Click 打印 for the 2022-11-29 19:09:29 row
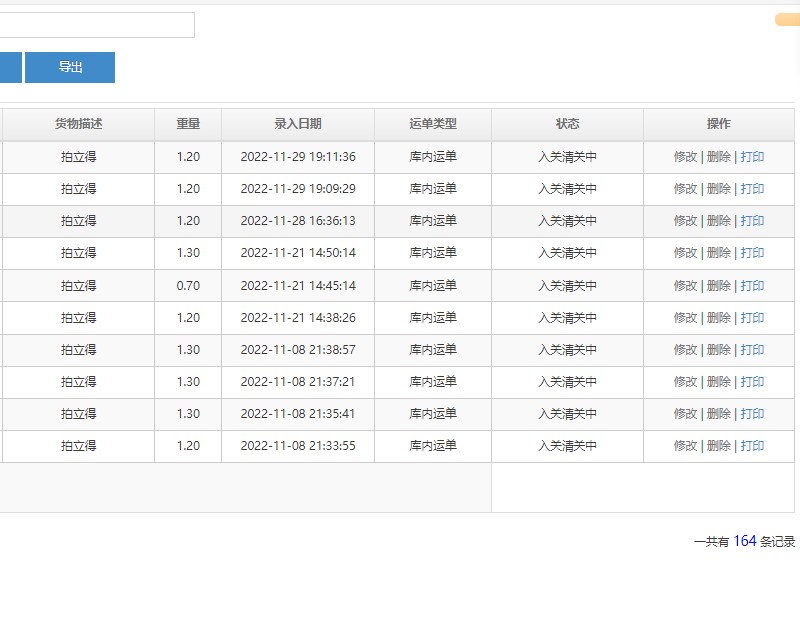Image resolution: width=800 pixels, height=619 pixels. (752, 189)
